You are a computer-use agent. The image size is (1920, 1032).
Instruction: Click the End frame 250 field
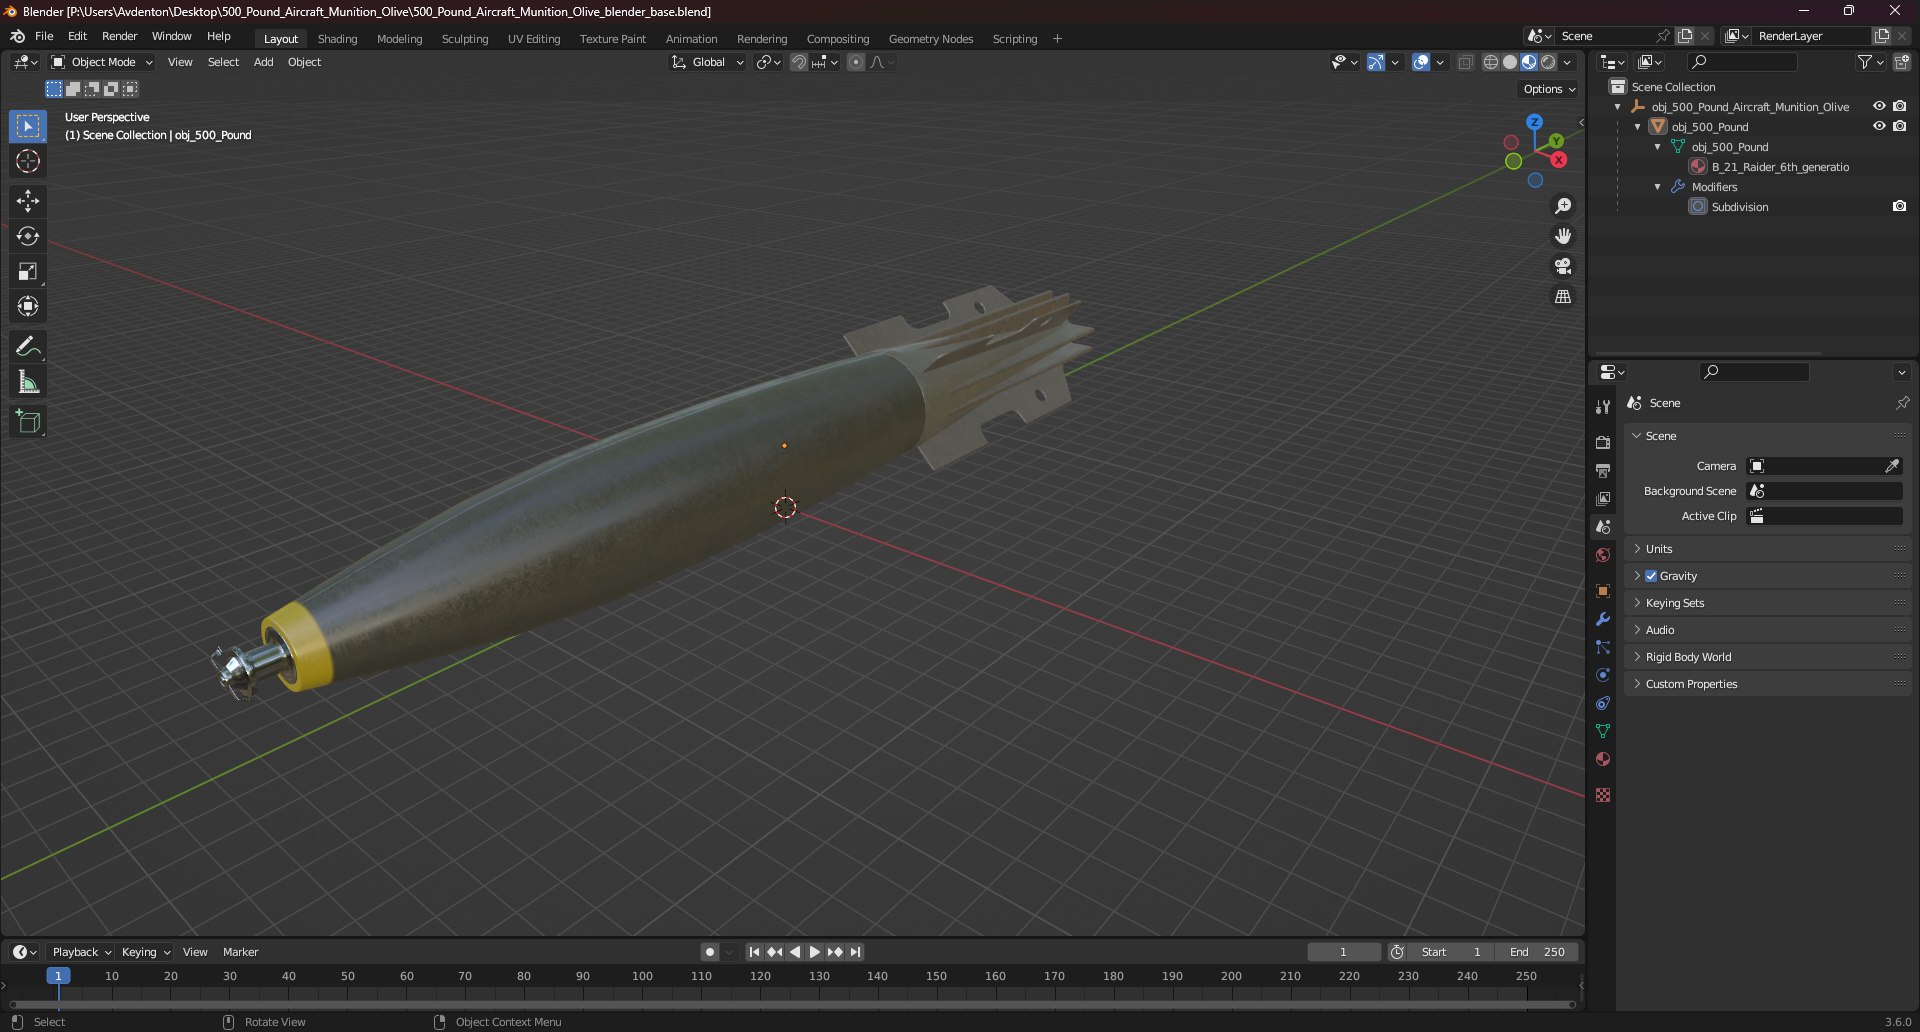pyautogui.click(x=1538, y=952)
